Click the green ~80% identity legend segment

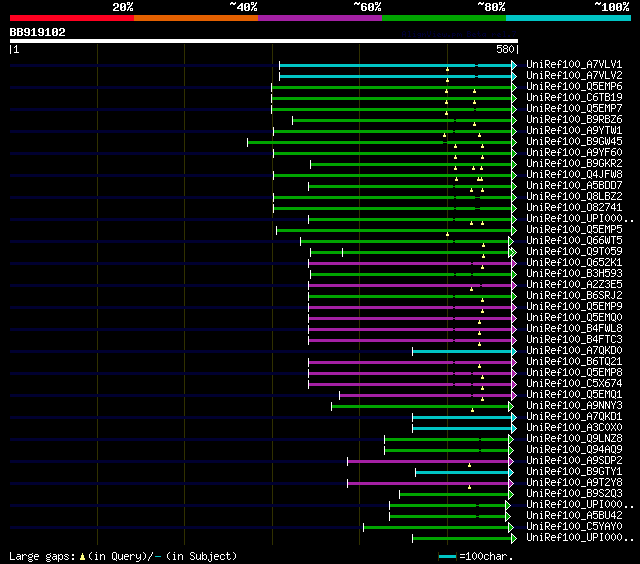pos(444,18)
